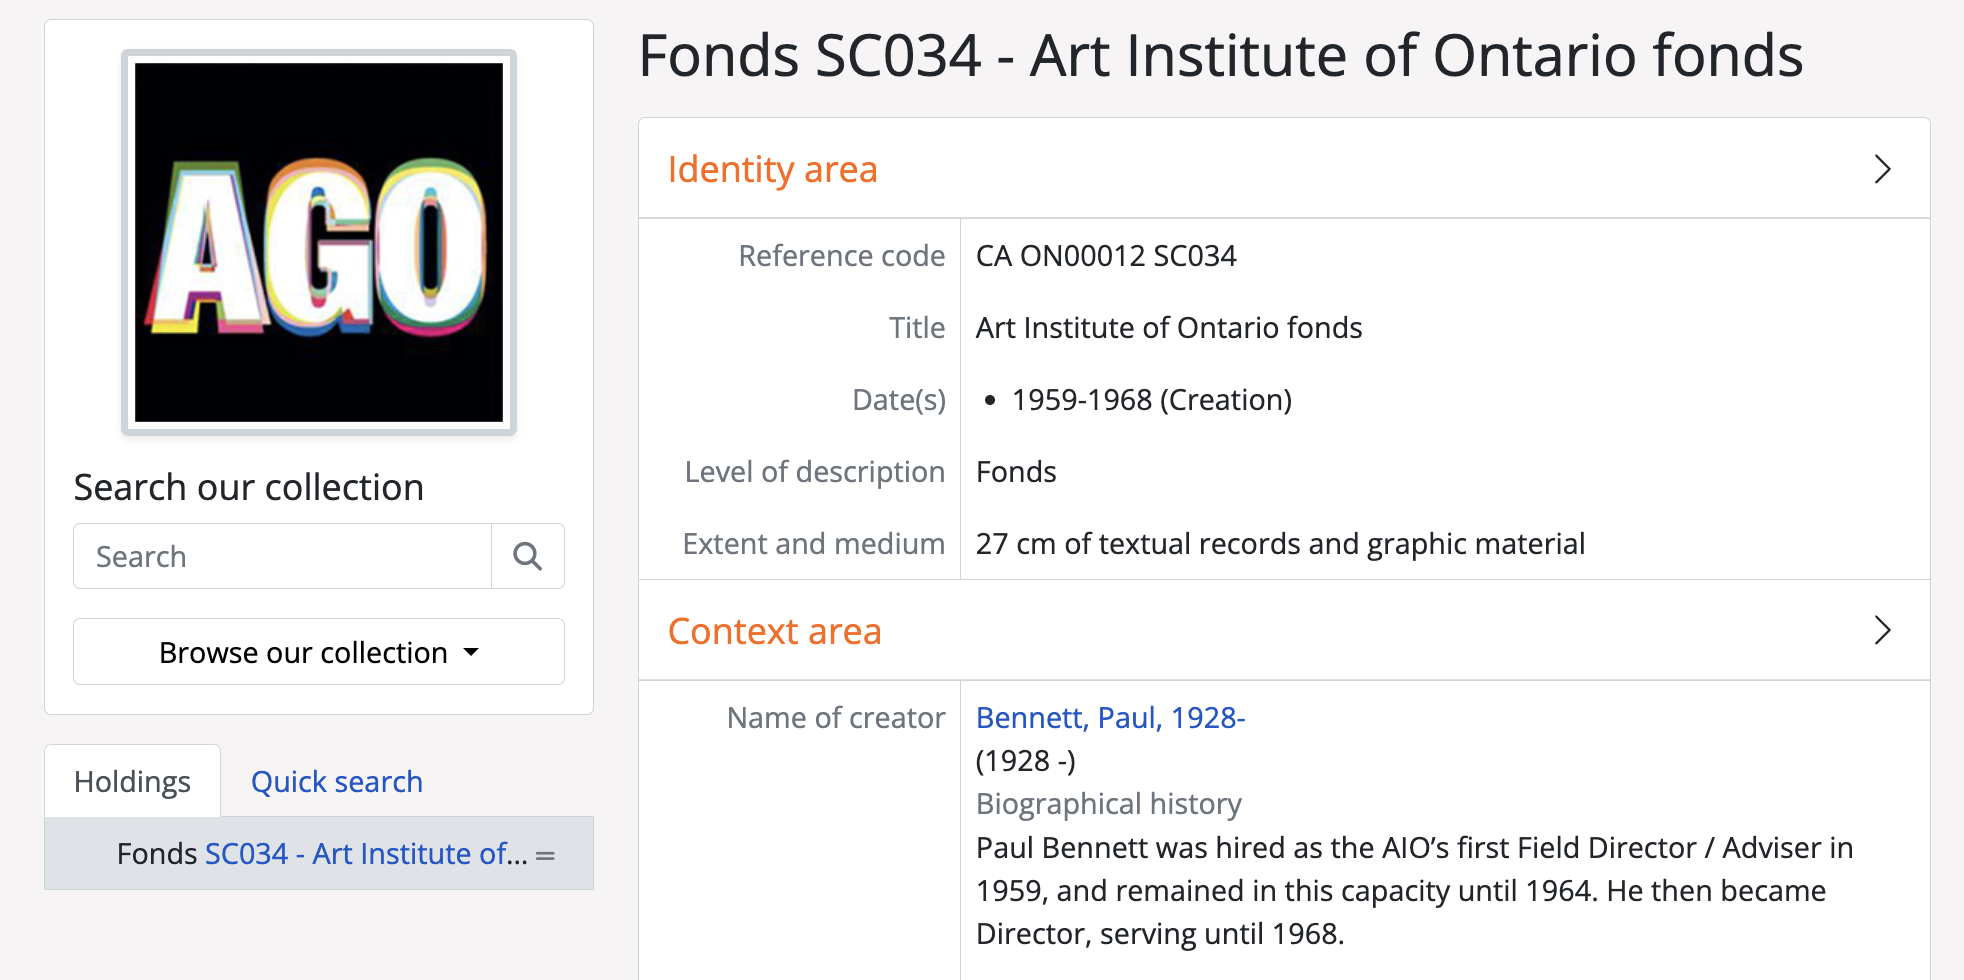Viewport: 1964px width, 980px height.
Task: Click the 27 cm extent and medium value
Action: tap(1280, 543)
